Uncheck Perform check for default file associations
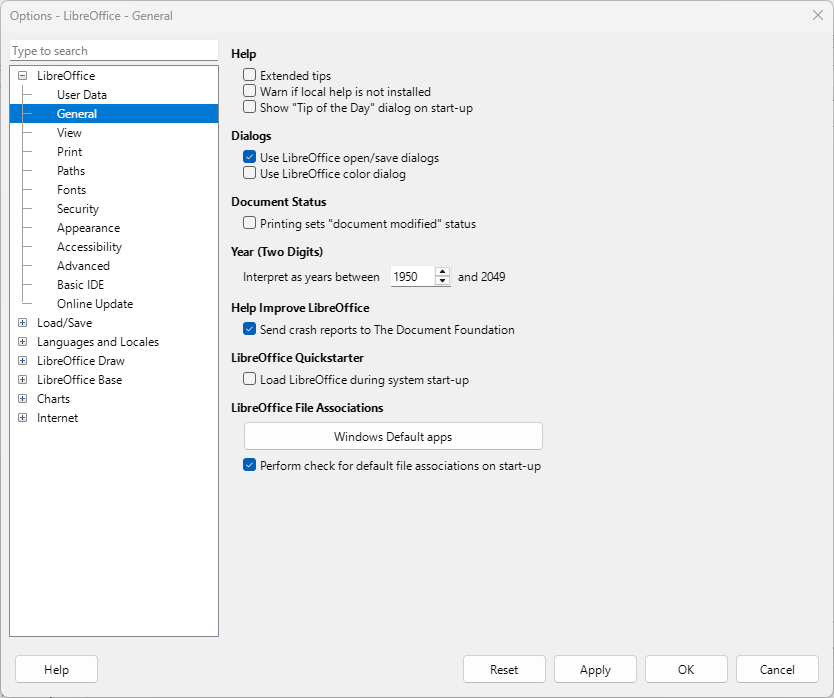834x698 pixels. click(x=249, y=465)
